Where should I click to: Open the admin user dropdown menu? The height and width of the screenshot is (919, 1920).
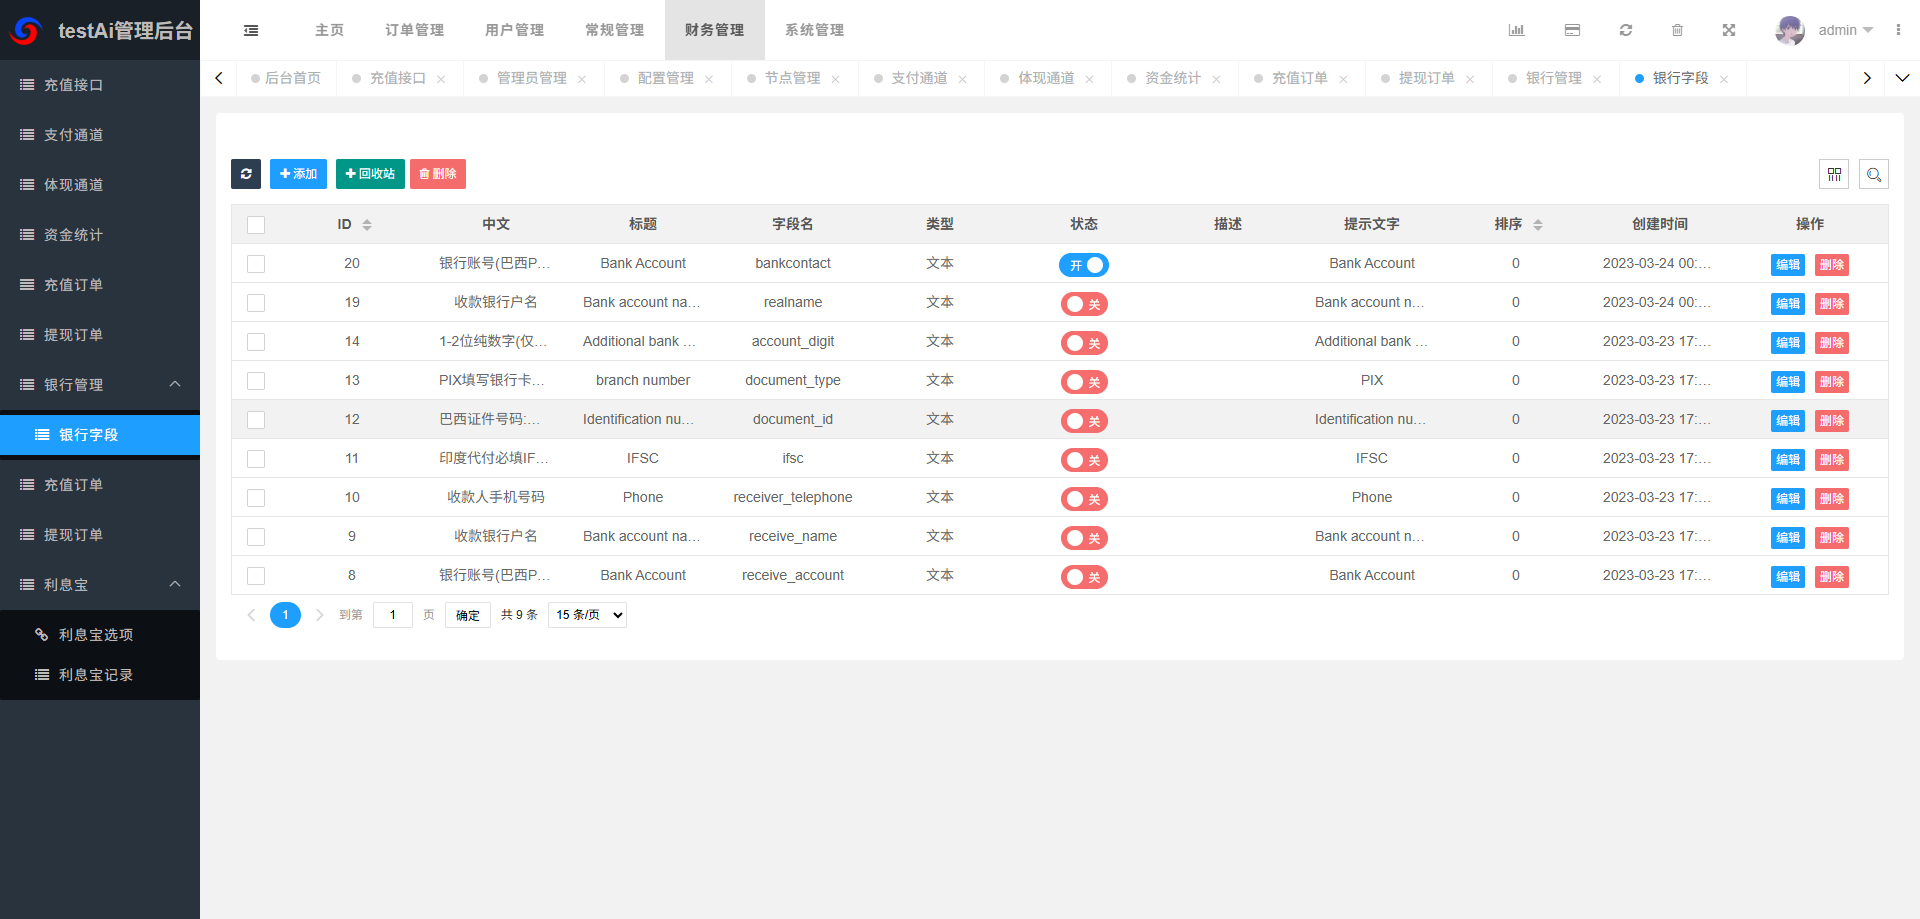(1840, 30)
